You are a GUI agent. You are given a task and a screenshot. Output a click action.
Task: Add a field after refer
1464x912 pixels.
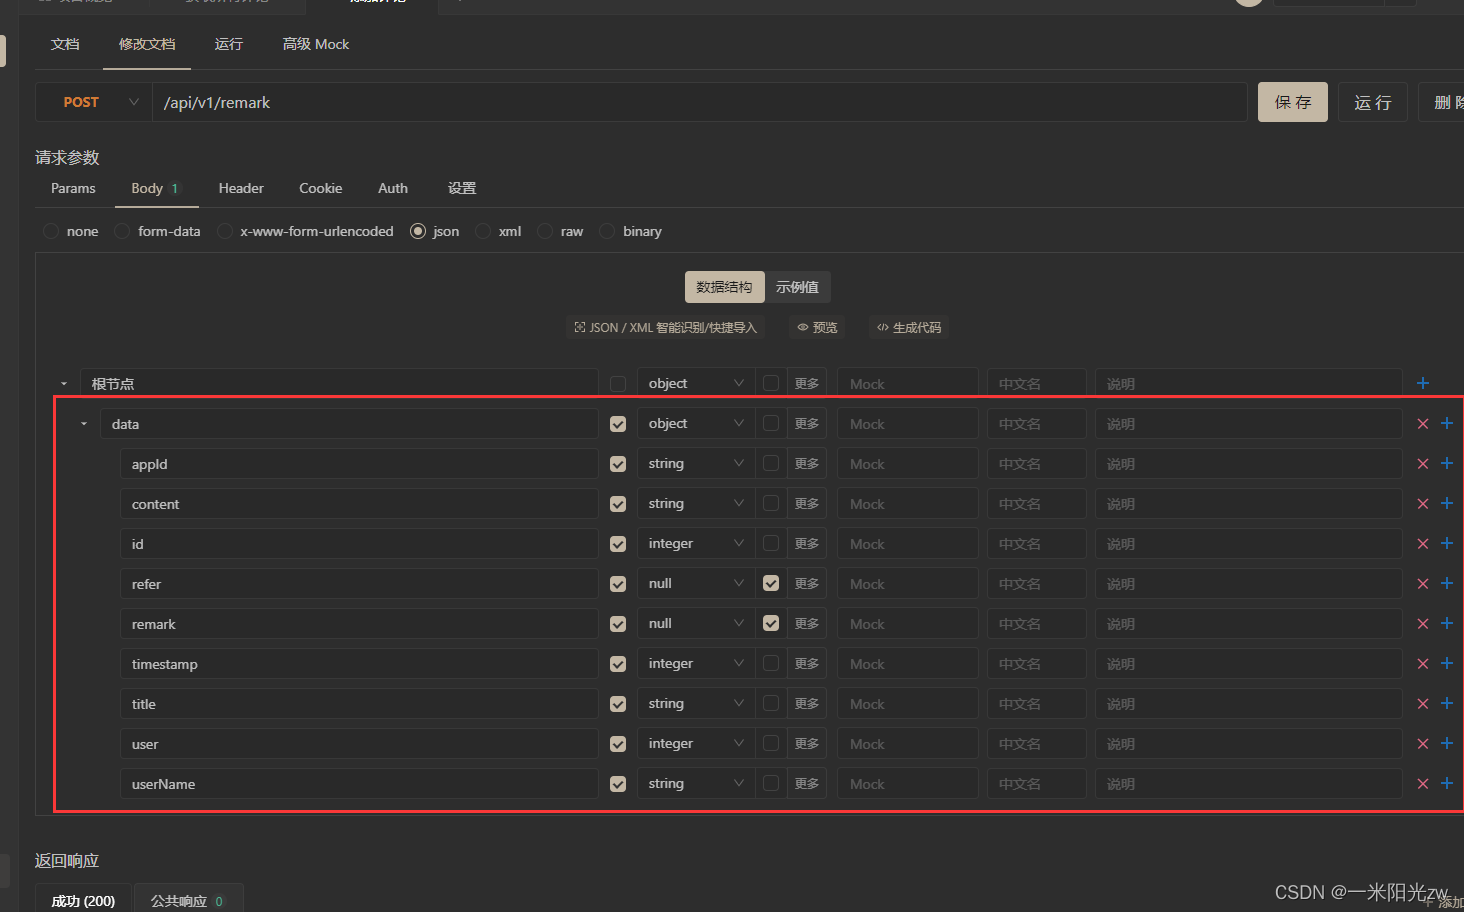[x=1447, y=584]
